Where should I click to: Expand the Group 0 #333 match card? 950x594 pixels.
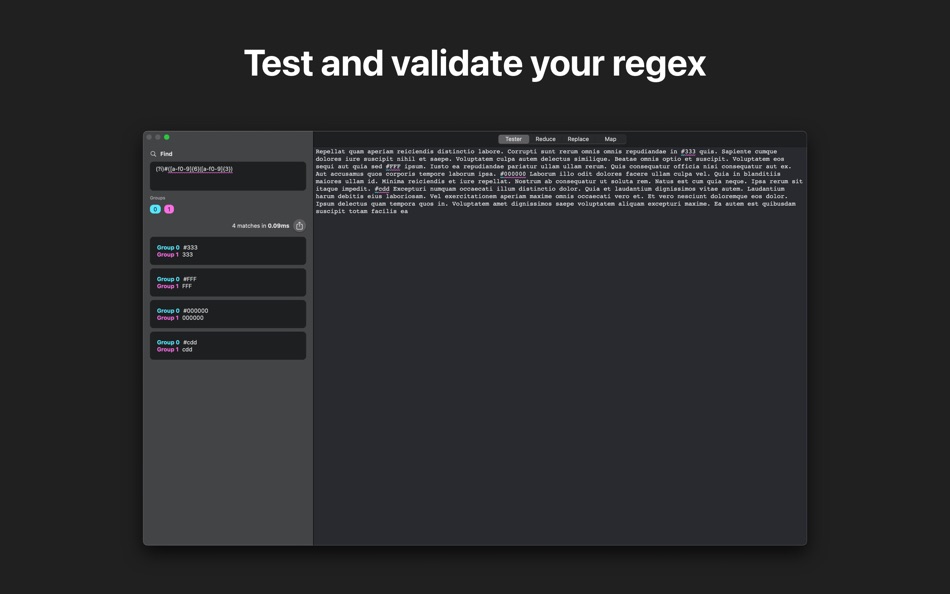tap(227, 250)
